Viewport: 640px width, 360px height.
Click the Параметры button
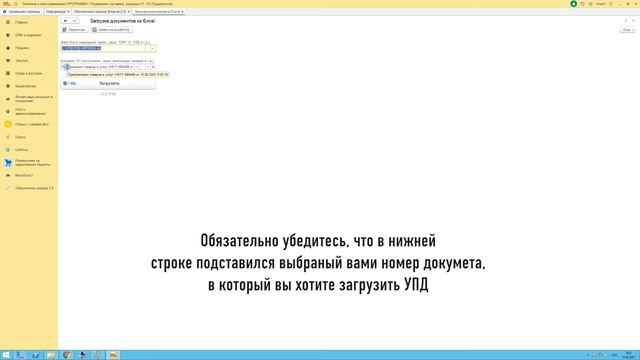click(74, 30)
